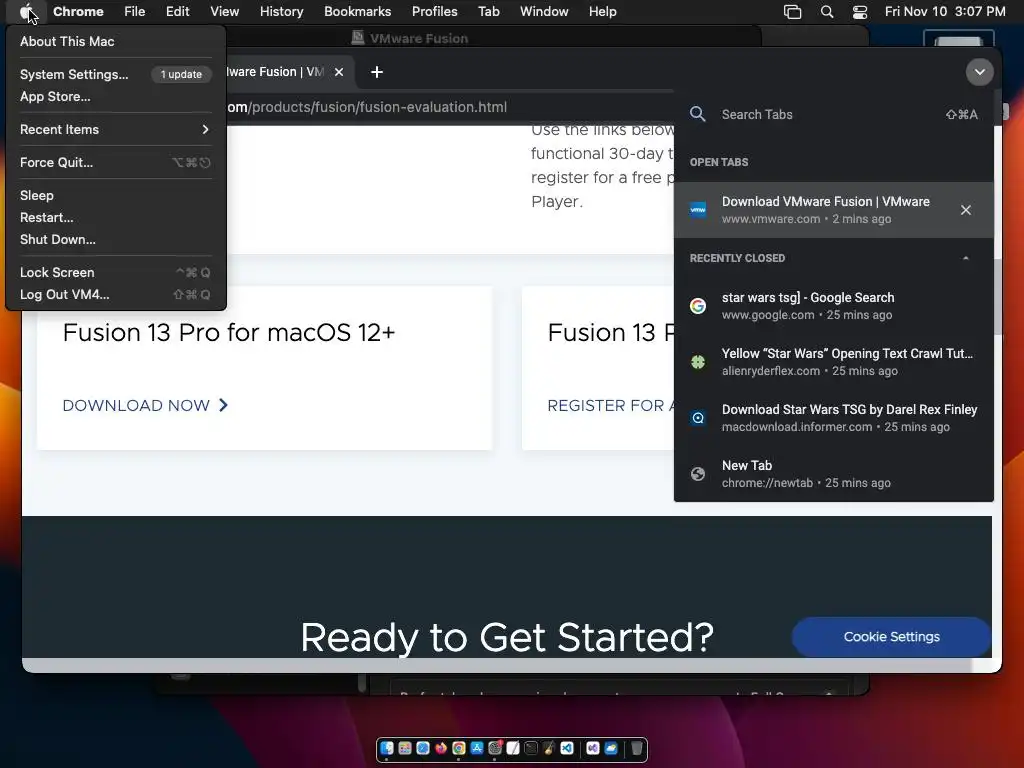Click the Apple logo menu
1024x768 pixels.
27,11
